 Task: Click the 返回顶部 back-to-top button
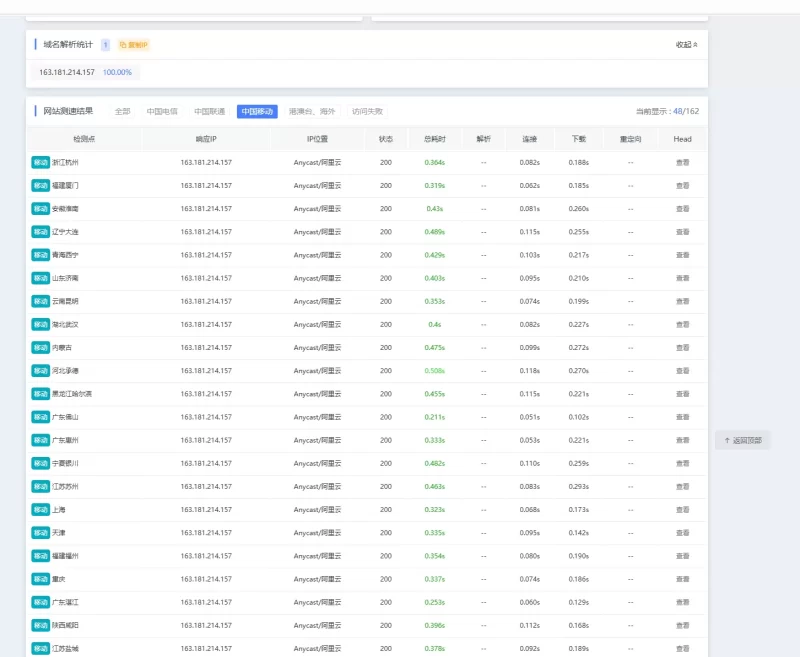point(743,440)
